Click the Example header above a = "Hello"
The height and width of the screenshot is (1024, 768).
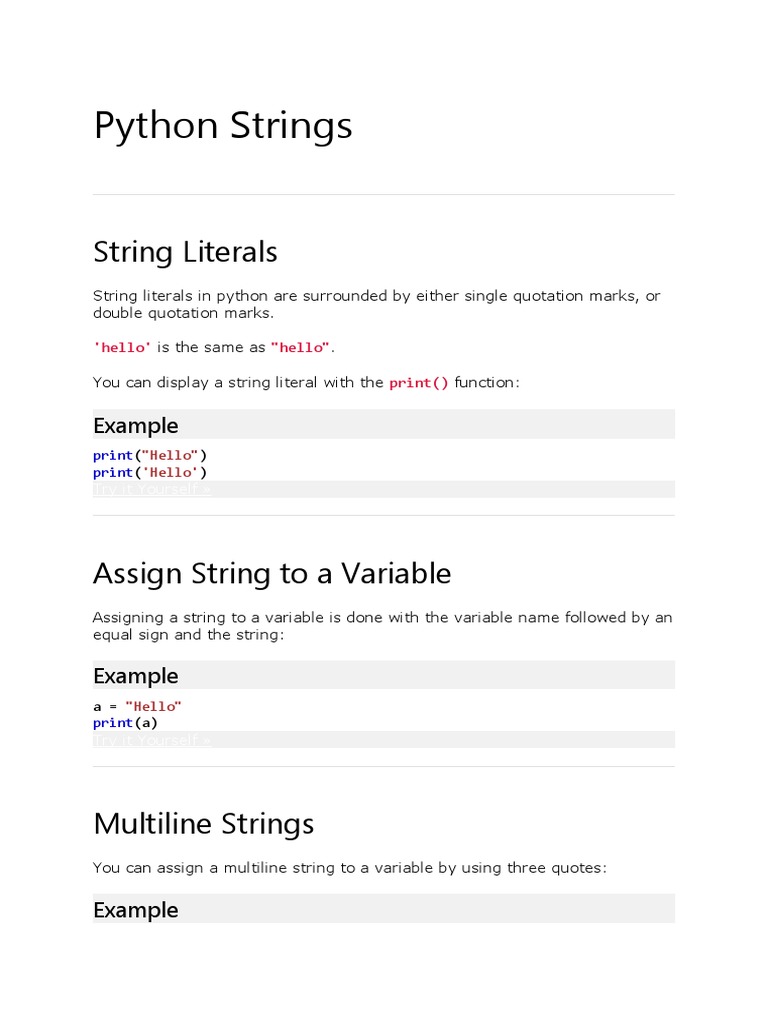tap(136, 676)
